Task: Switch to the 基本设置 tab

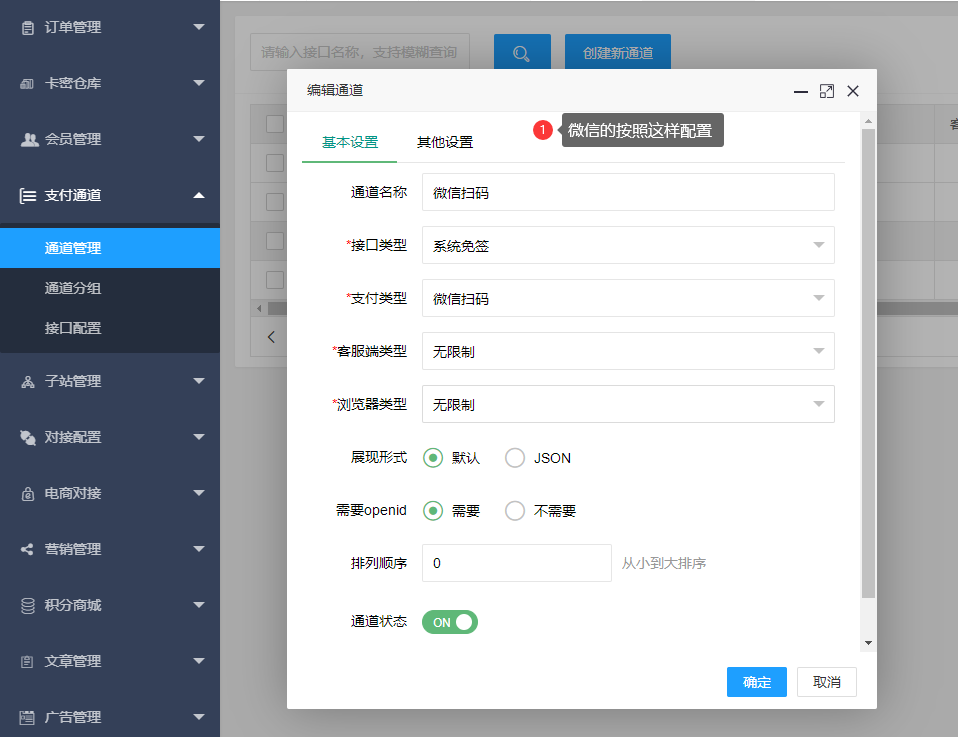Action: coord(350,142)
